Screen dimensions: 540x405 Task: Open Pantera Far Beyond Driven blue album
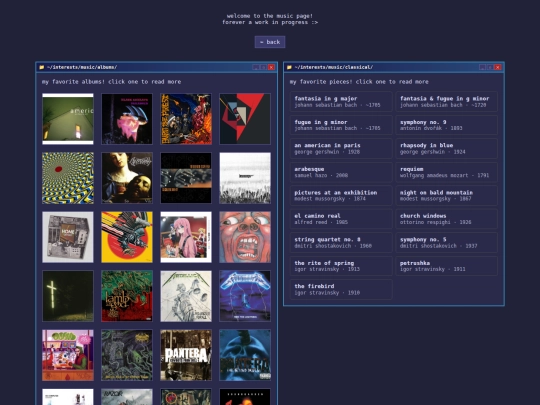click(x=245, y=355)
